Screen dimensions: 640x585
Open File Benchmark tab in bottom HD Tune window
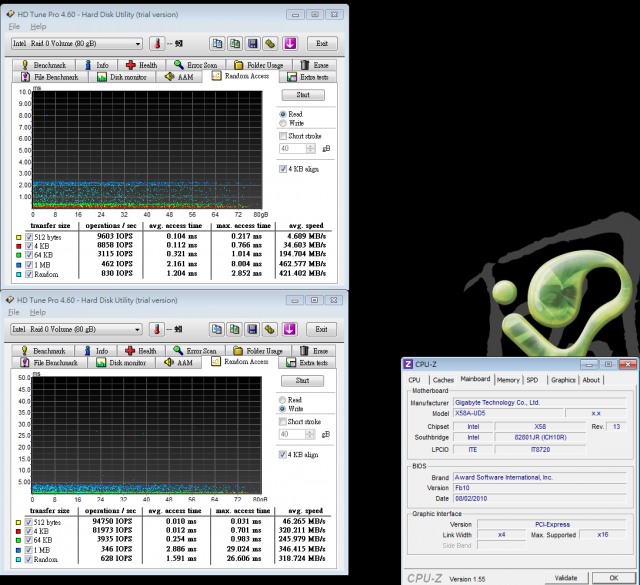click(50, 363)
